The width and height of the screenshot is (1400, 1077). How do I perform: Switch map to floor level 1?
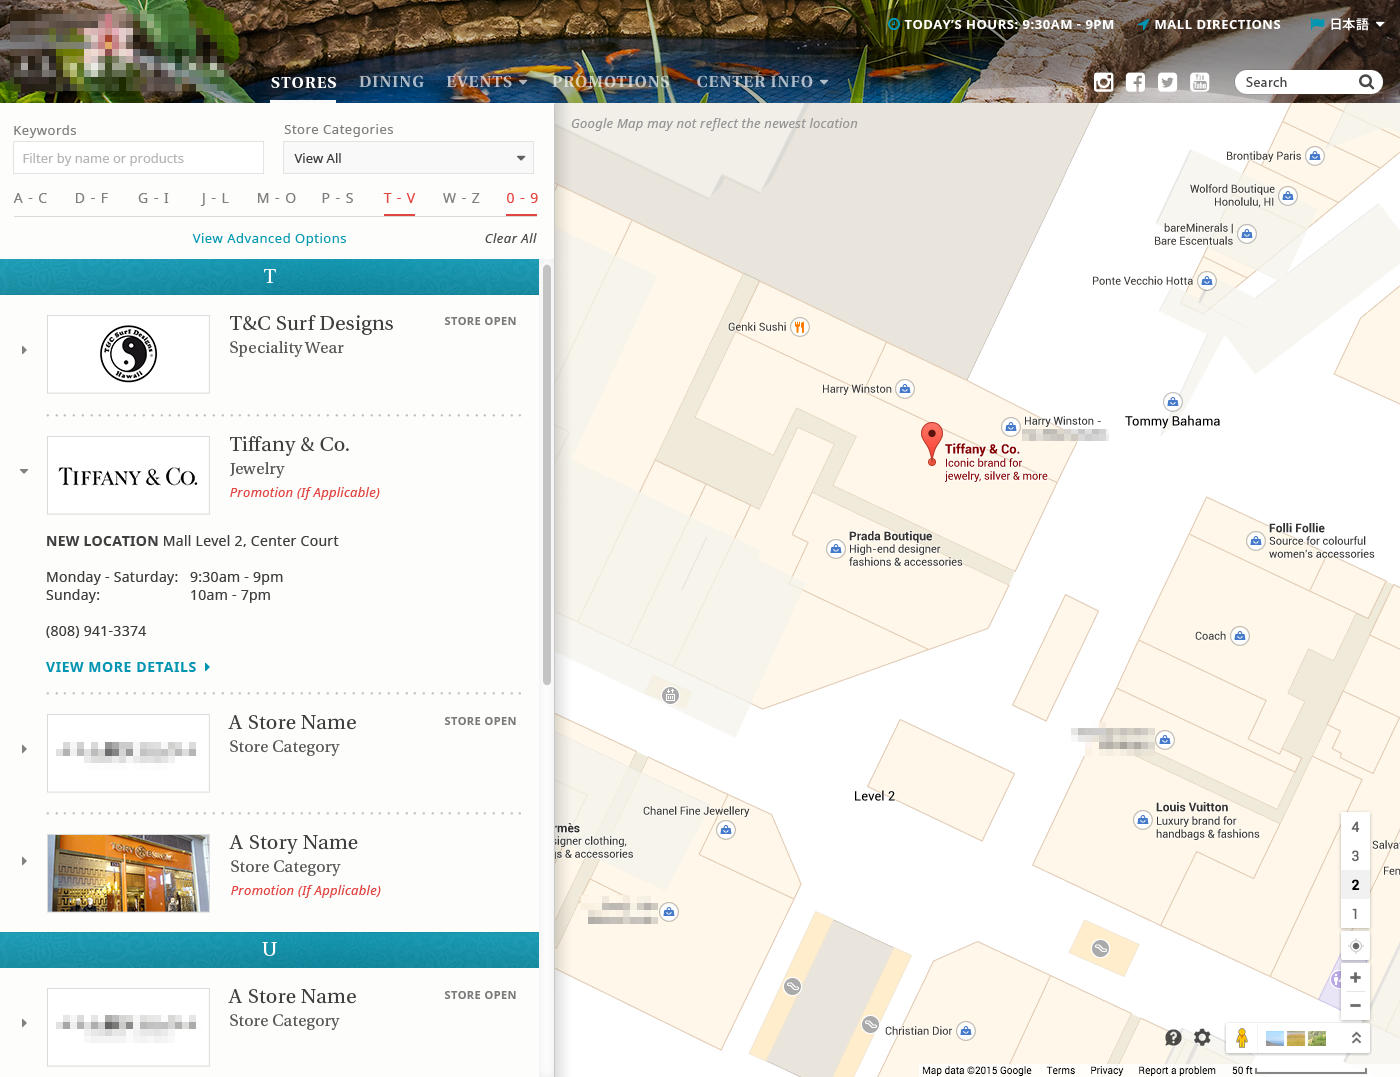tap(1355, 914)
